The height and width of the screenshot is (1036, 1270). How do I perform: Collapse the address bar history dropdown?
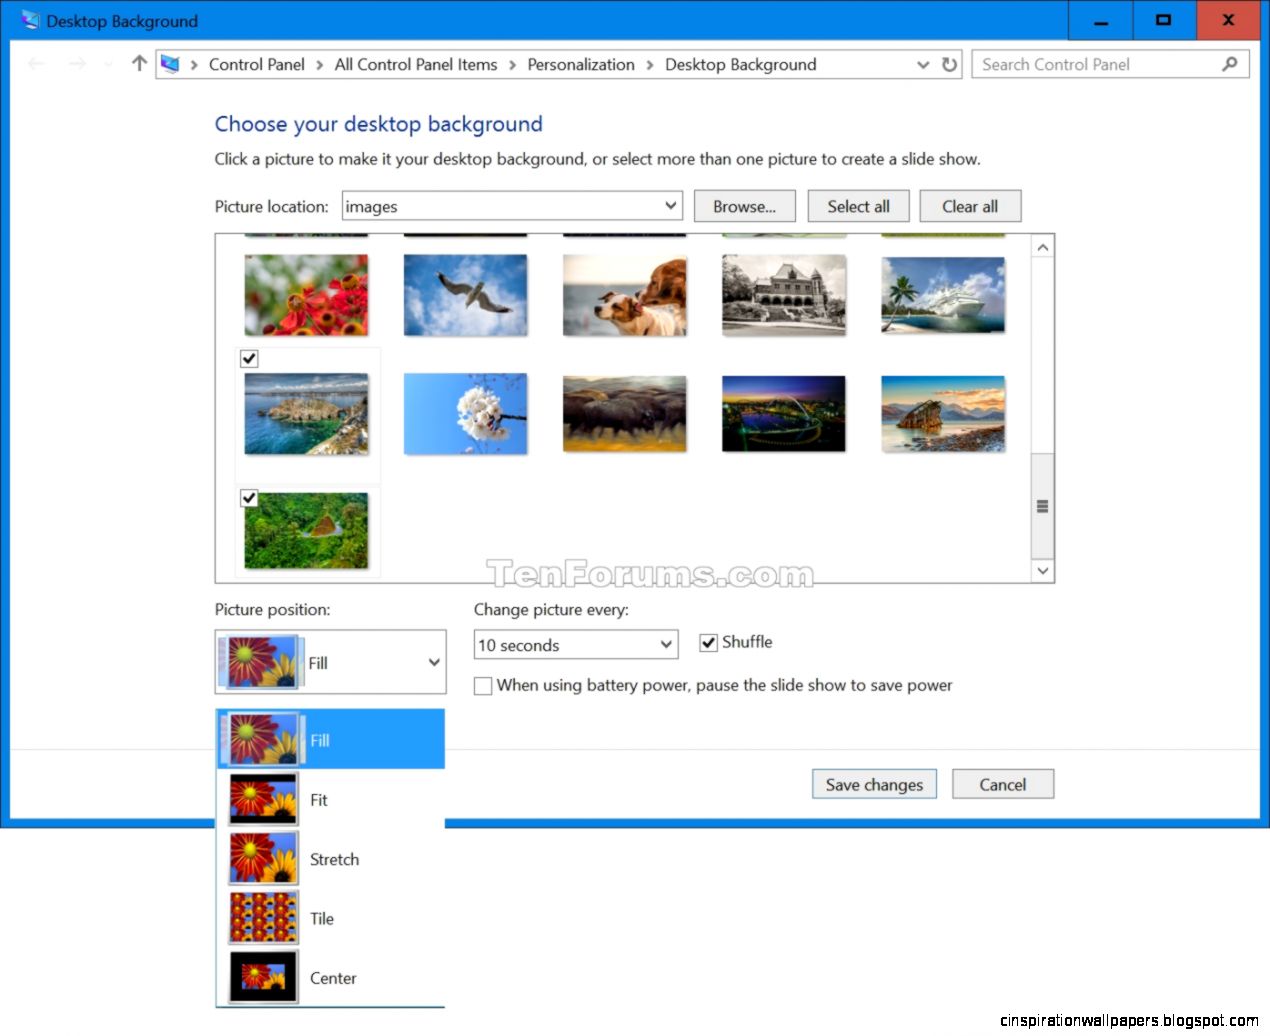[x=922, y=64]
